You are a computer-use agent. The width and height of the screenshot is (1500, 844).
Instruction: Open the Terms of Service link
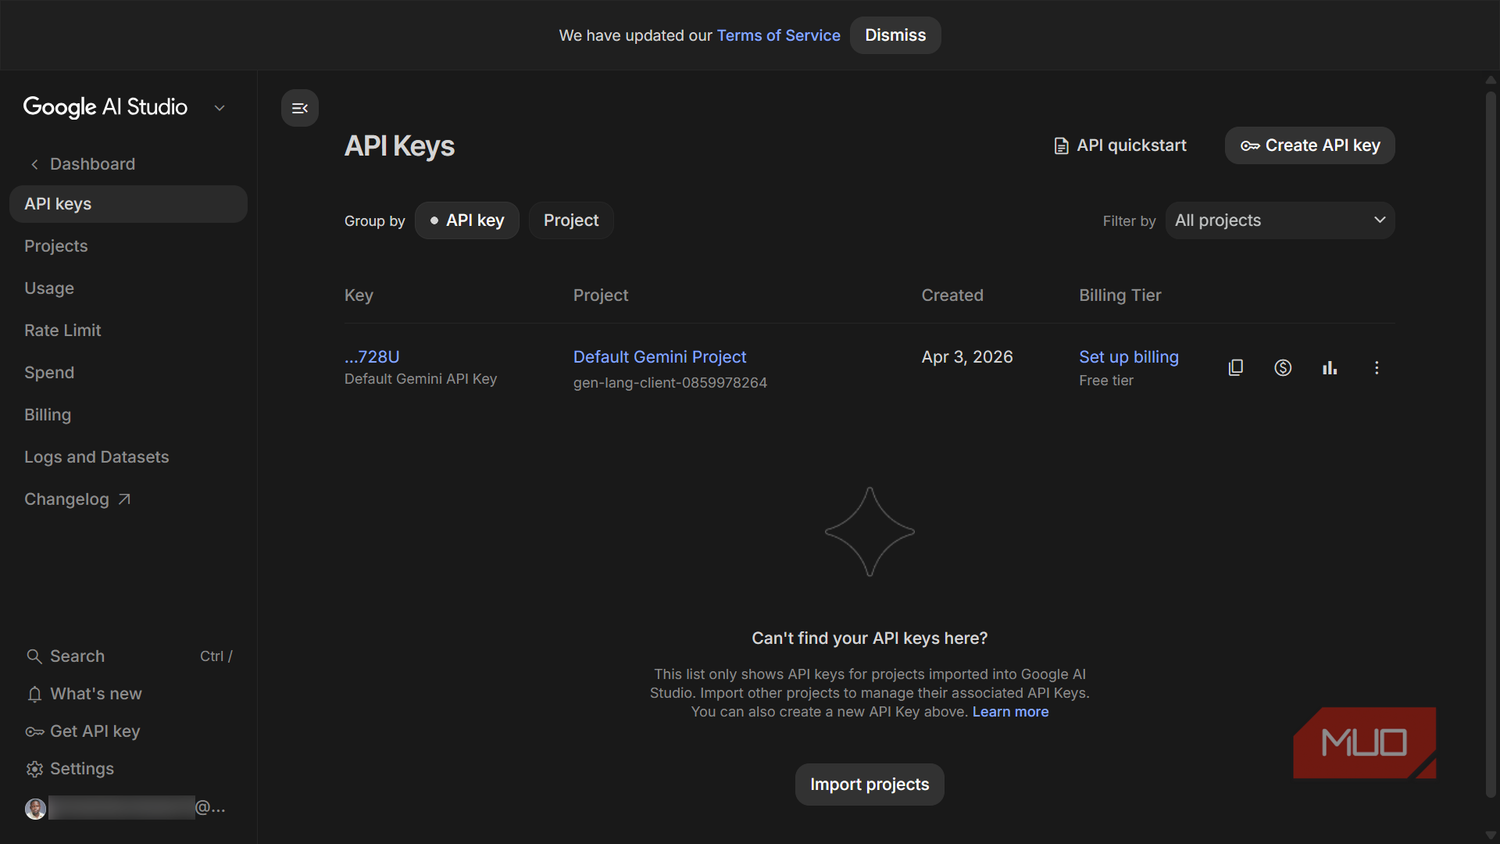coord(778,35)
